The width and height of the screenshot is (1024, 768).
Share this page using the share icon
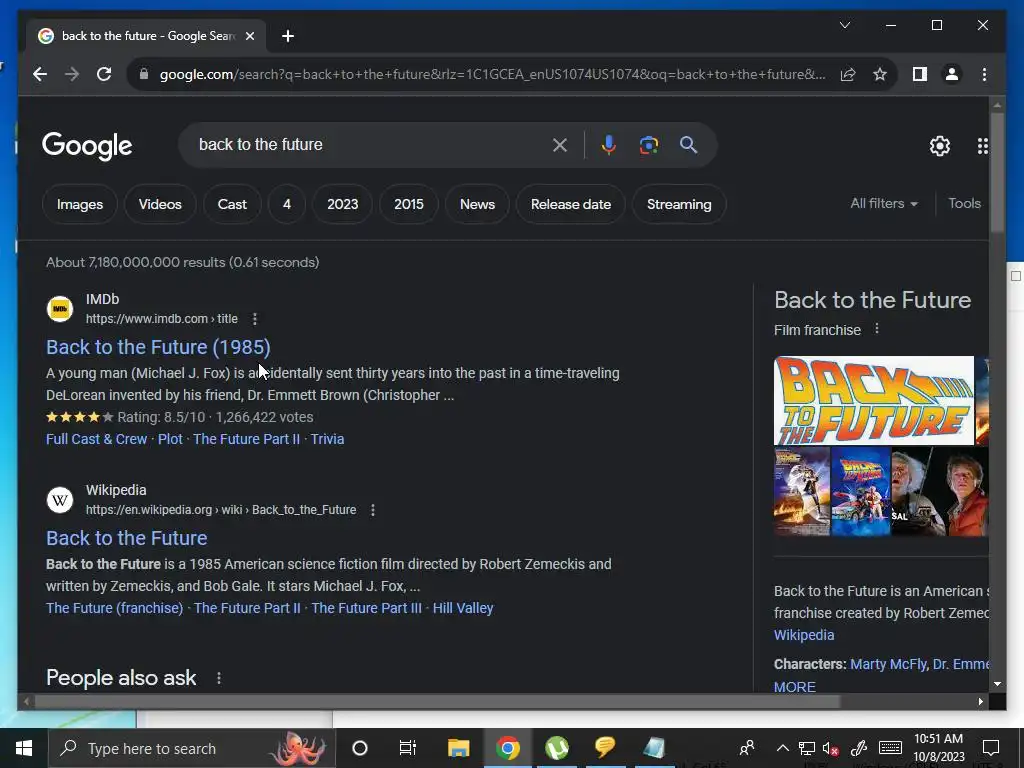pos(848,74)
